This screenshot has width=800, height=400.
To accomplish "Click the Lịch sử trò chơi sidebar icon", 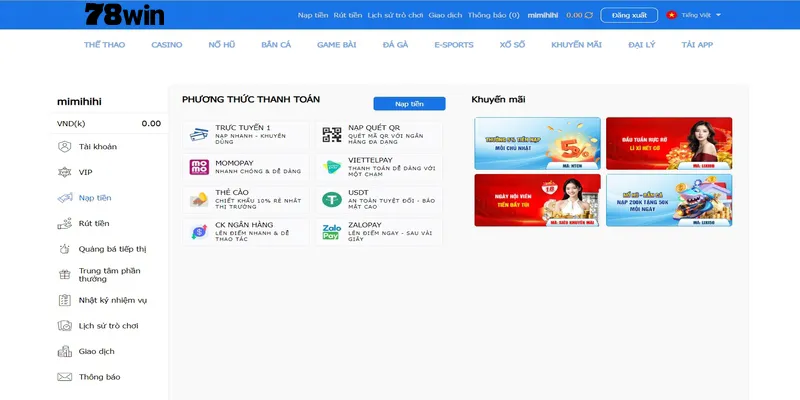I will point(64,326).
